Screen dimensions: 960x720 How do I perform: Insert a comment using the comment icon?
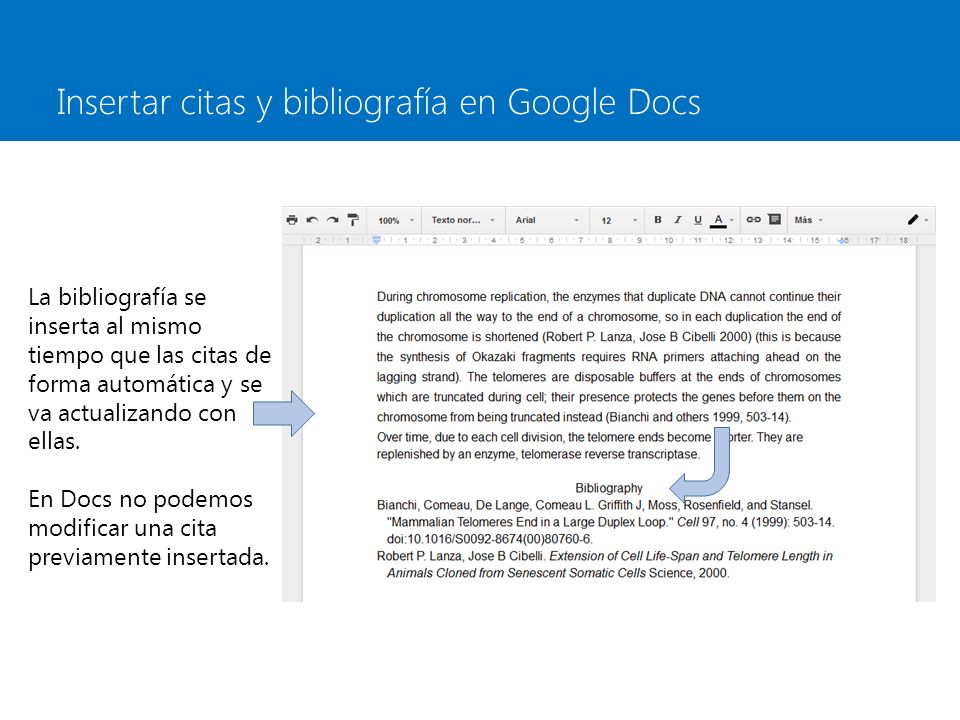pos(774,219)
